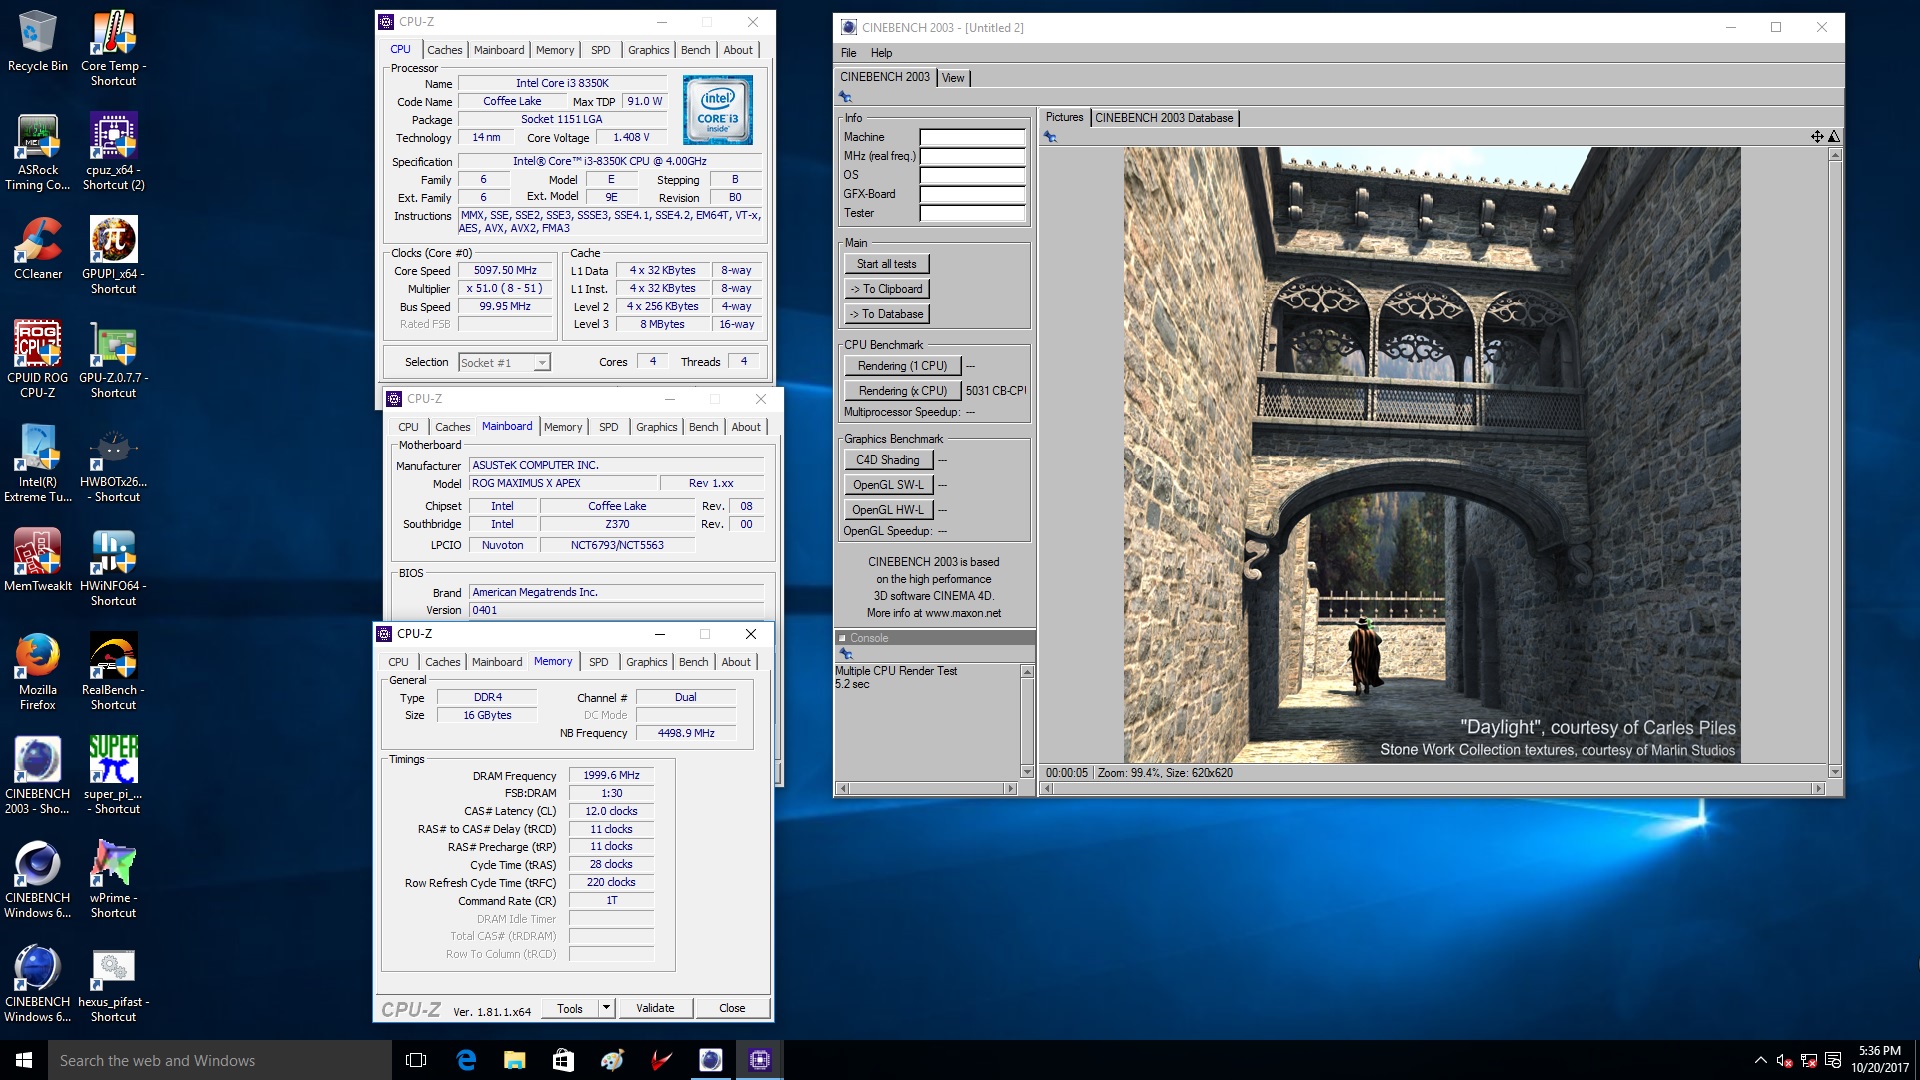Open the SPD tab in the Memory CPU-Z window
The image size is (1920, 1080).
(x=598, y=662)
